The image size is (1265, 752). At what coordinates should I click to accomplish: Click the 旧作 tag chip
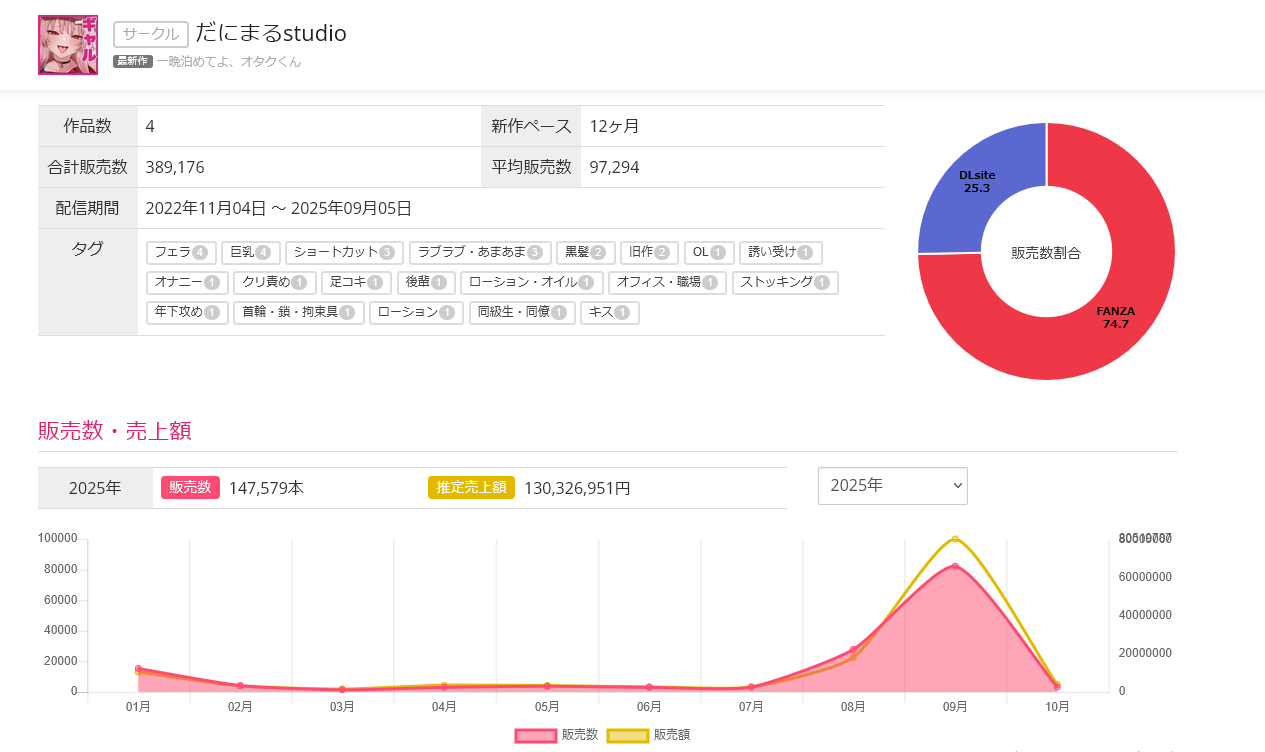coord(649,253)
